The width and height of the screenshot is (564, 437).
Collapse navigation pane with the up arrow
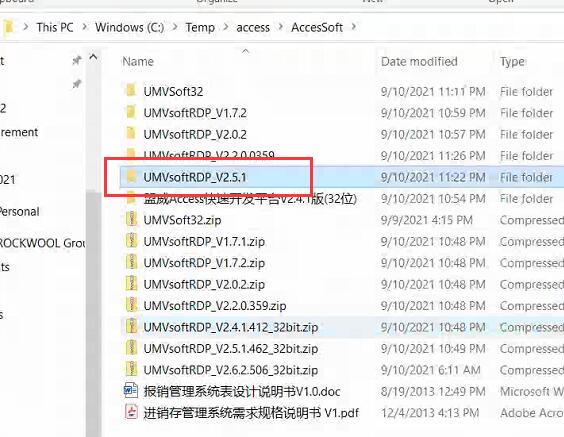tap(93, 57)
